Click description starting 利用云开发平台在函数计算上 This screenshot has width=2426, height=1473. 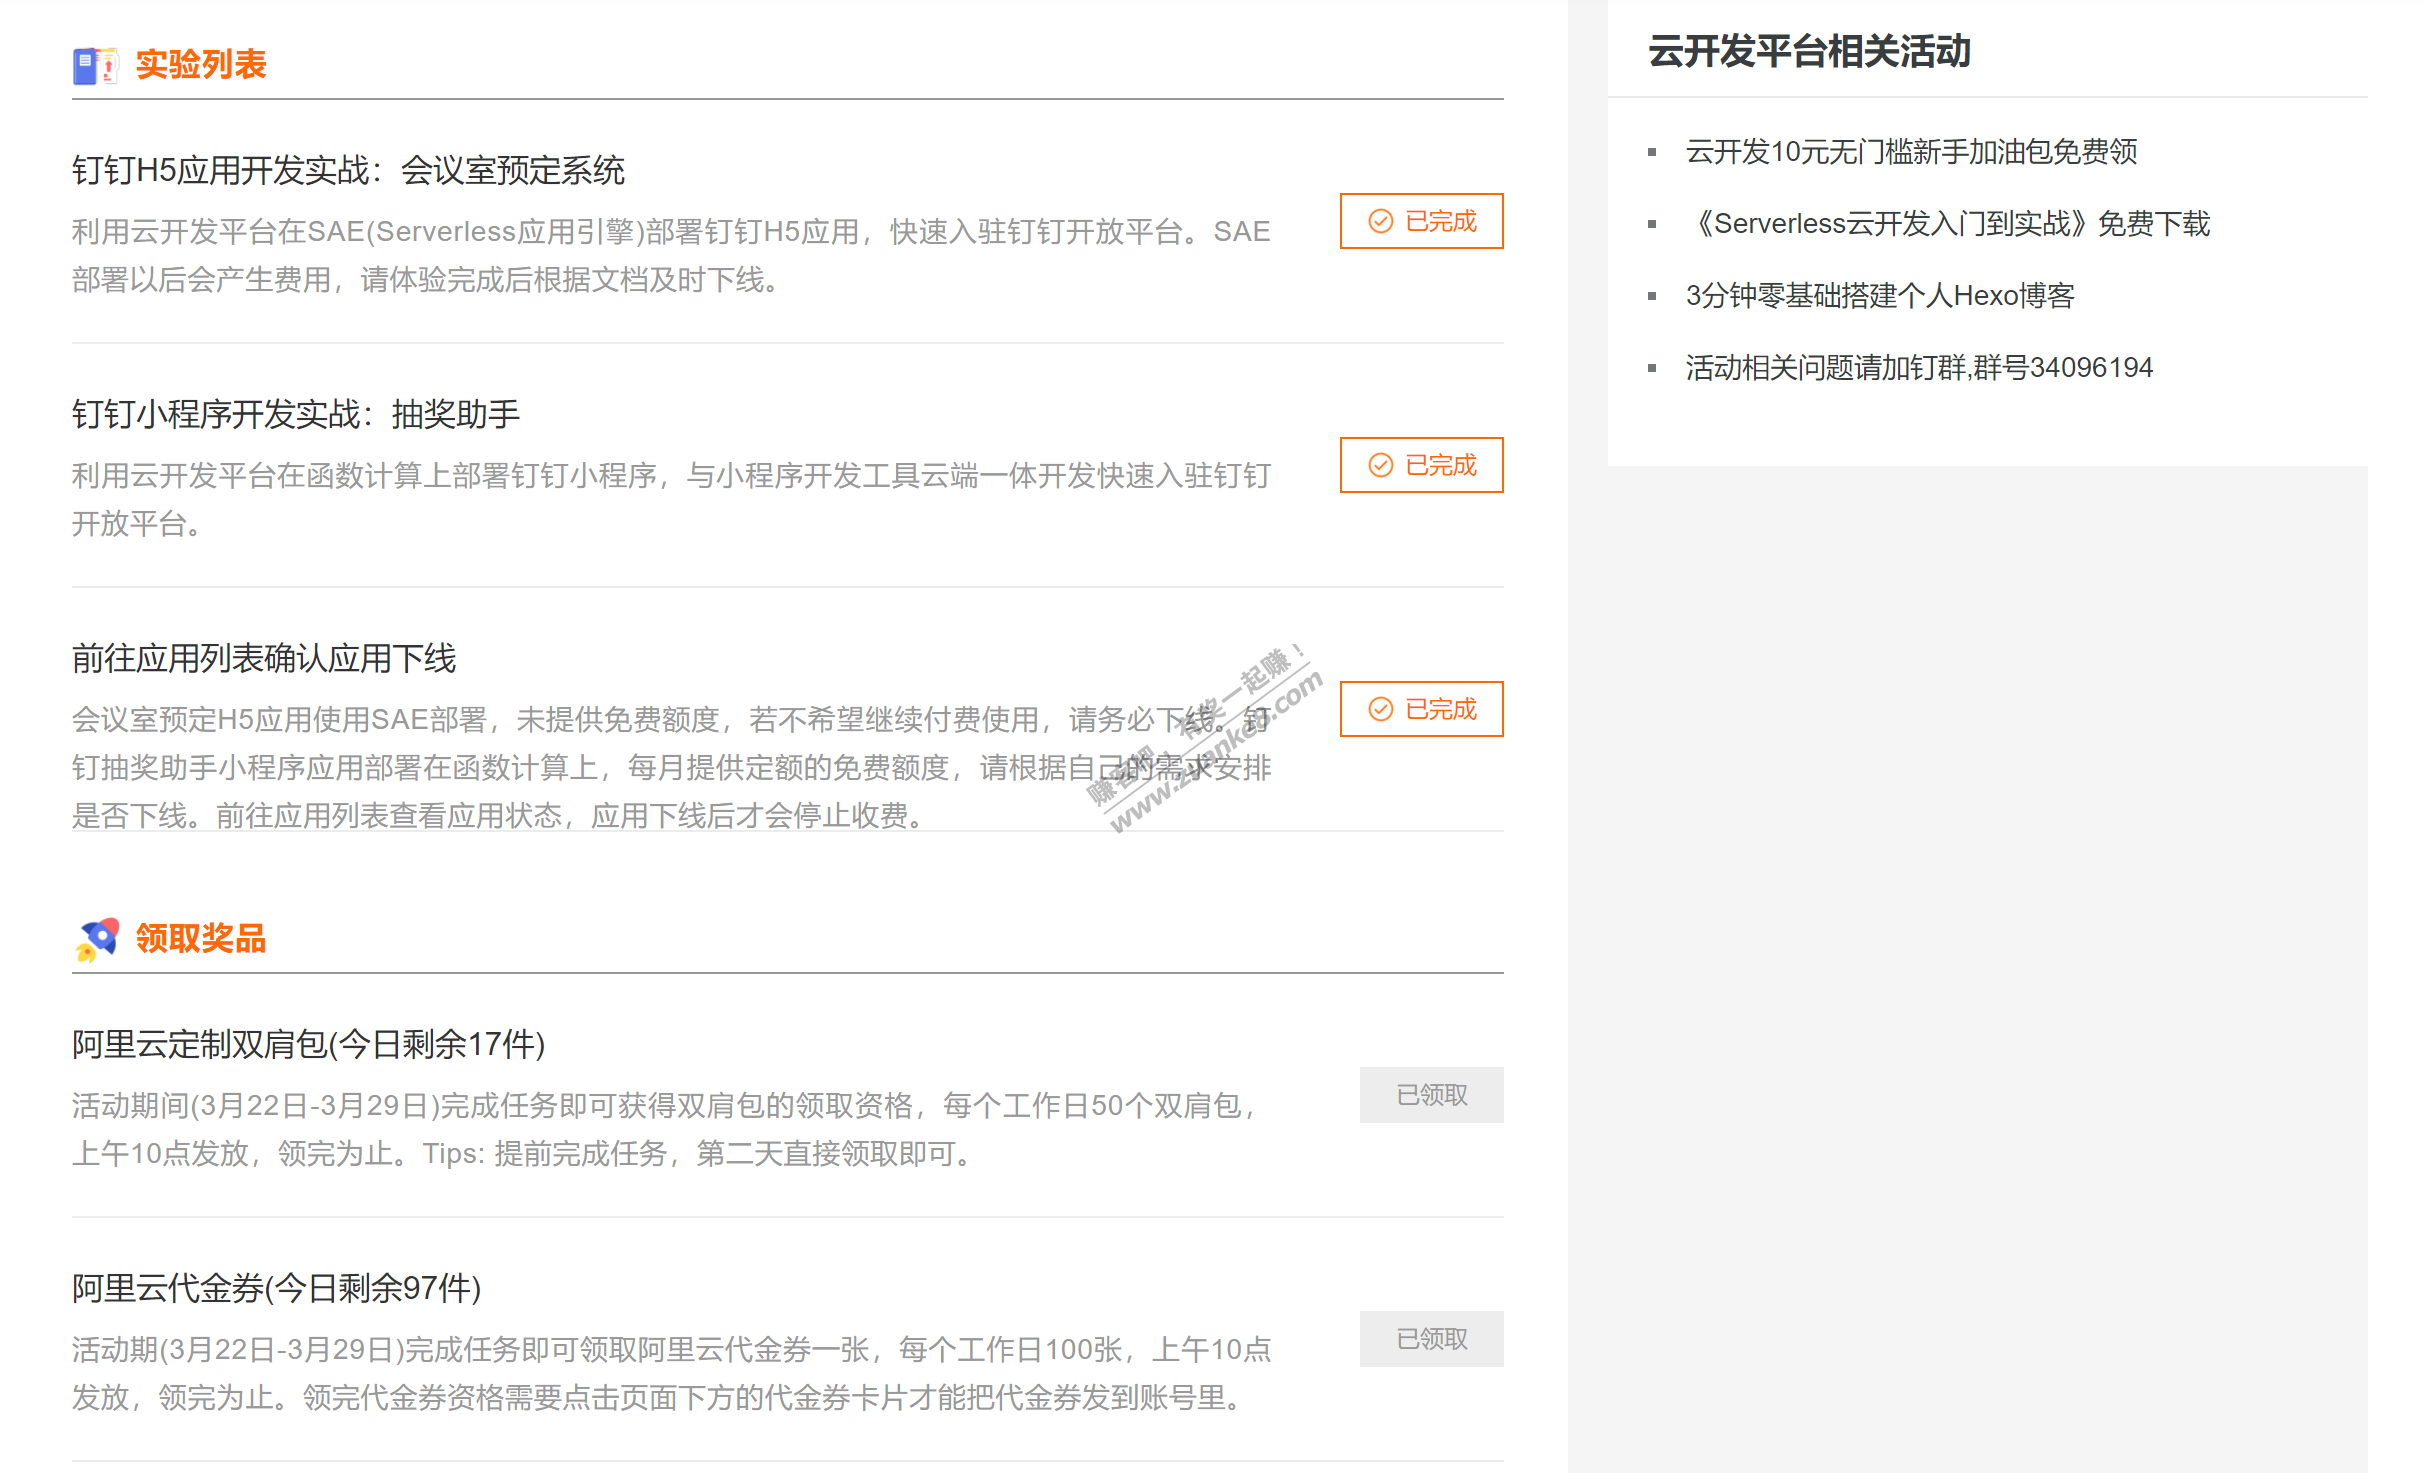(671, 500)
